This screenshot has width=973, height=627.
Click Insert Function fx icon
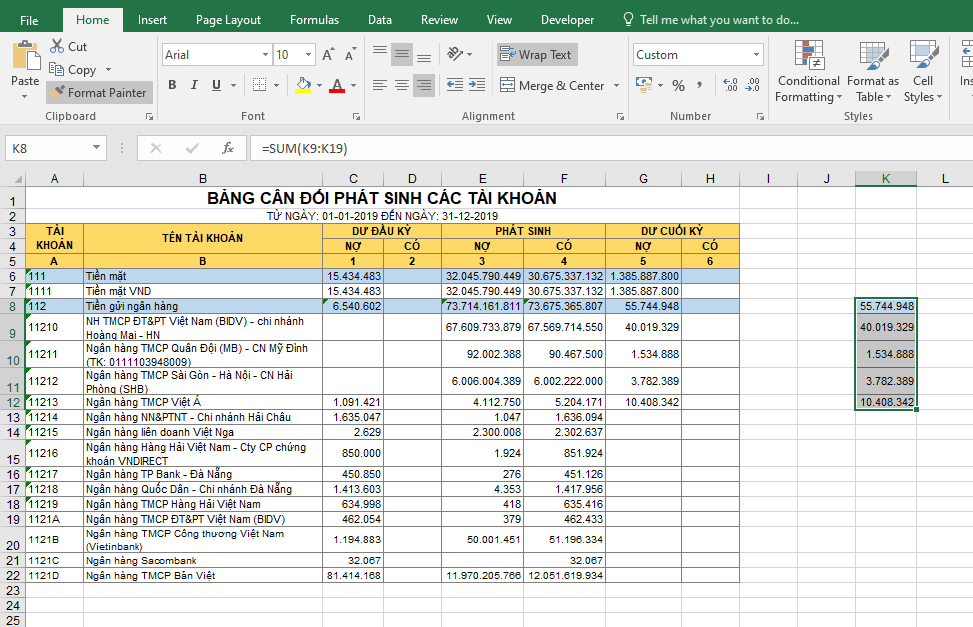coord(228,148)
